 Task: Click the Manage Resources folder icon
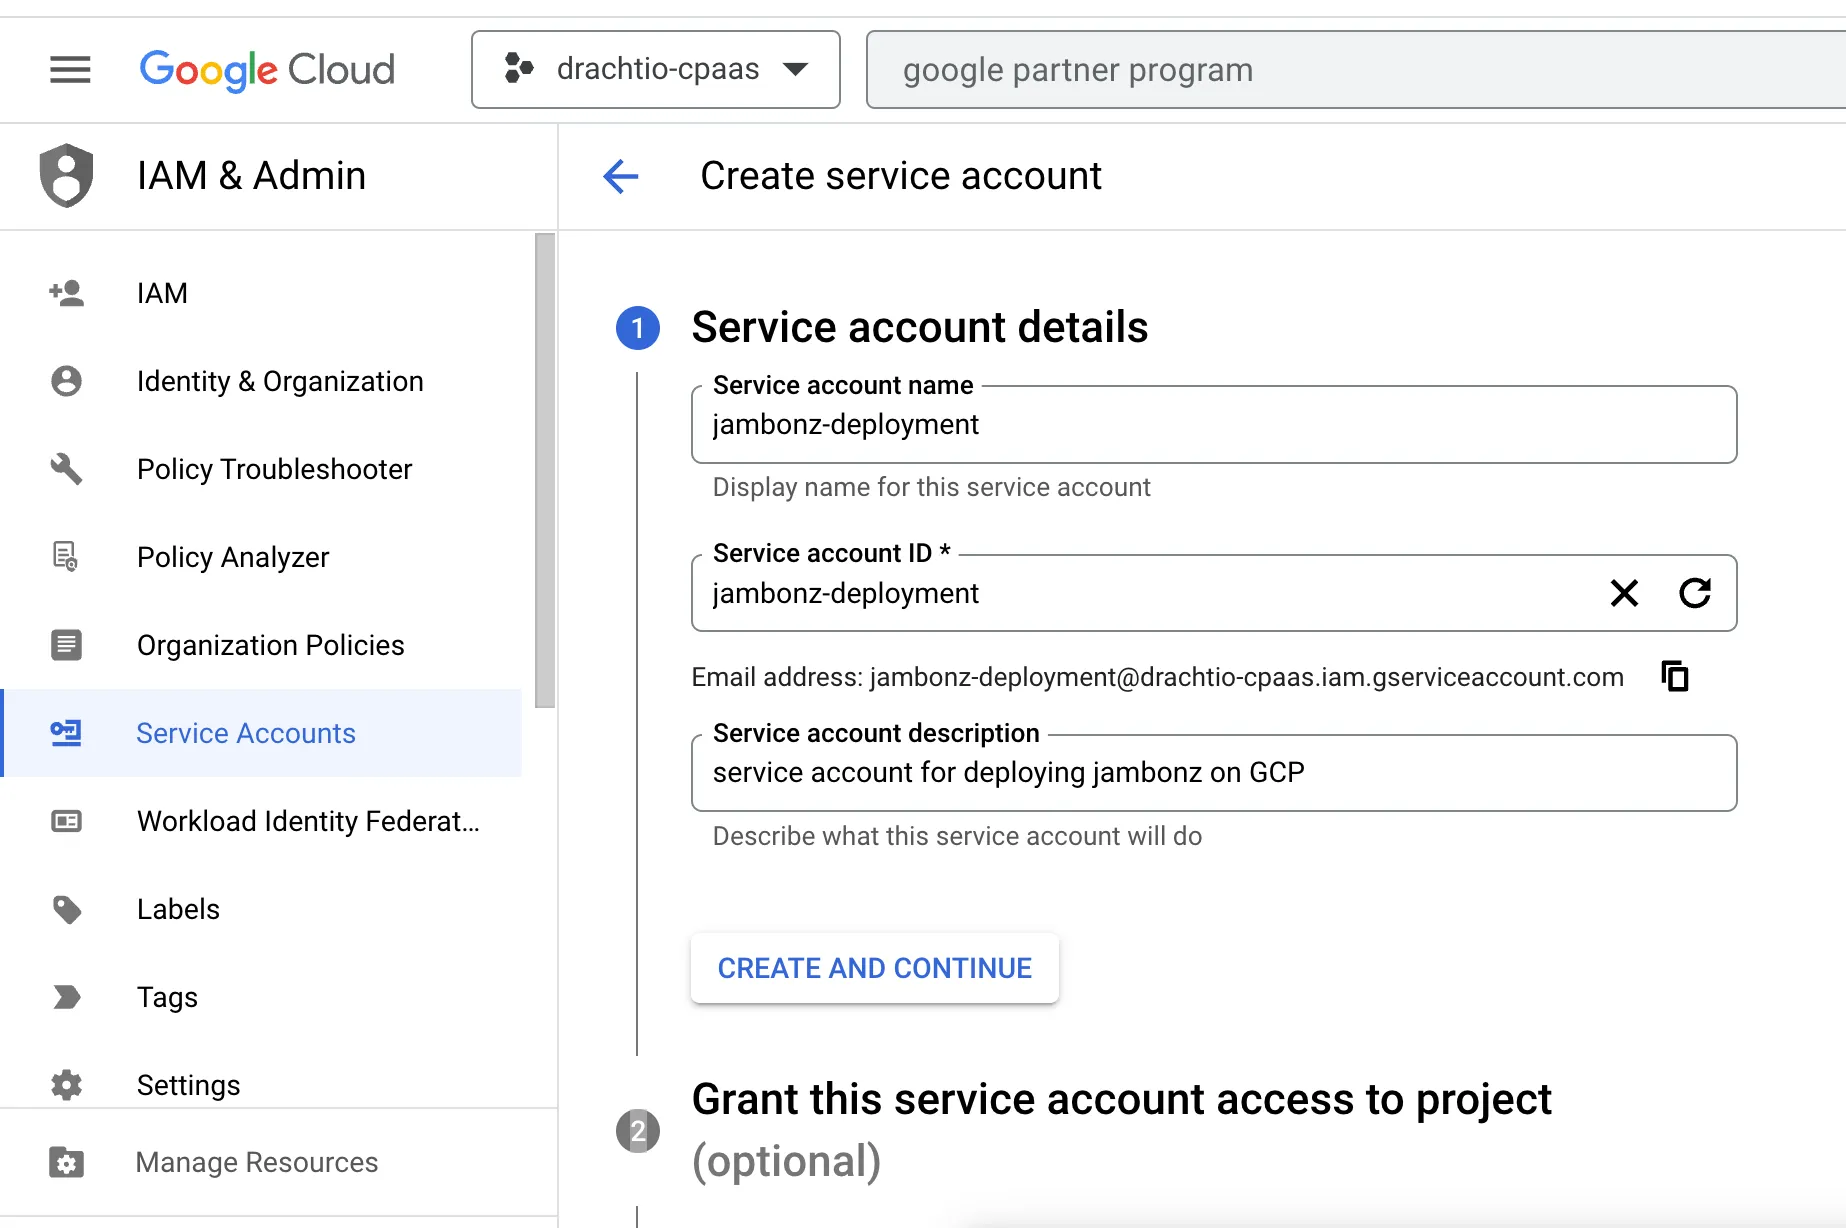tap(66, 1162)
